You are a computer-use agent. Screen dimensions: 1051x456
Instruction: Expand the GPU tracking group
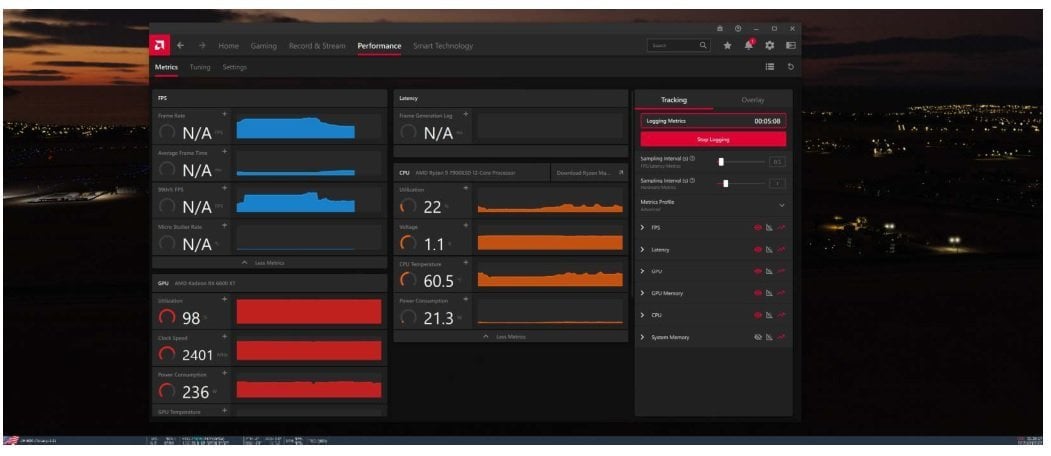tap(643, 272)
